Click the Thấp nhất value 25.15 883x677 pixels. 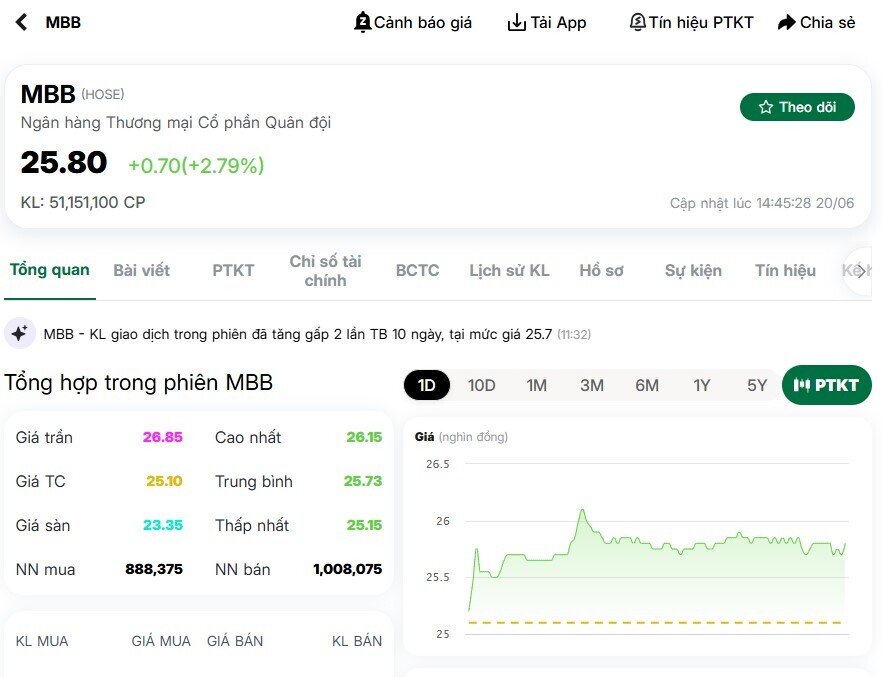point(364,525)
